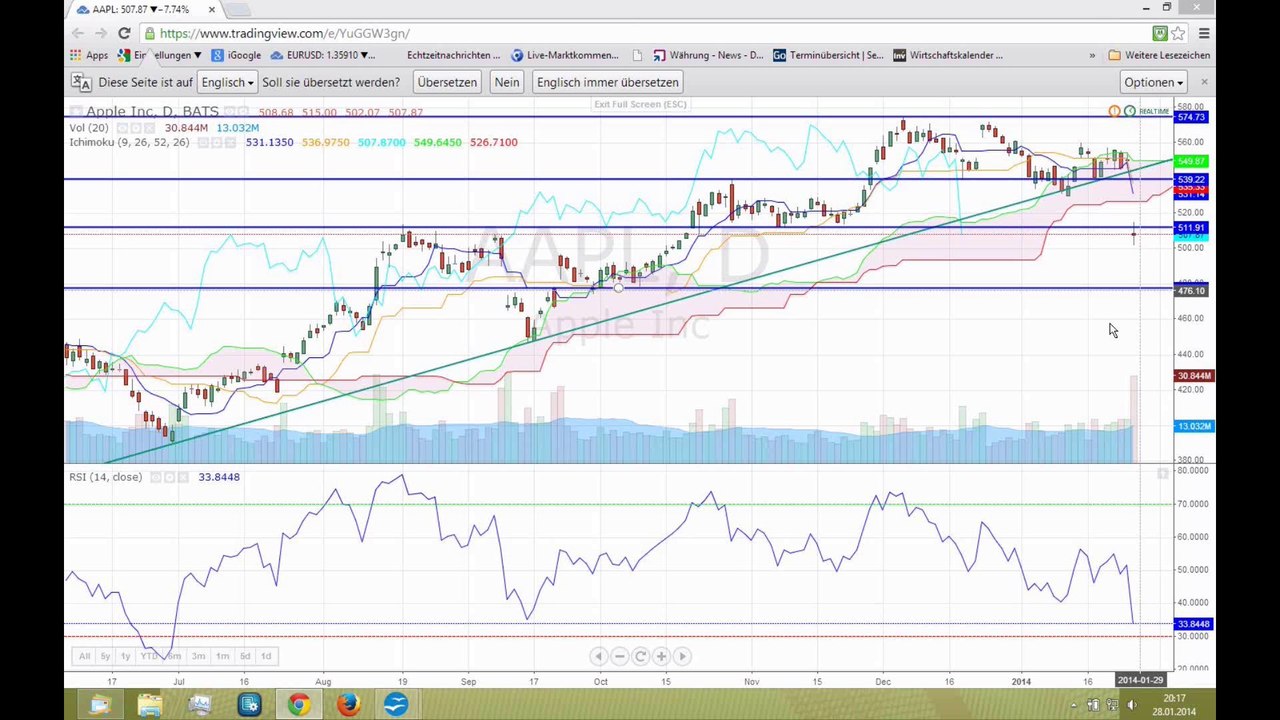
Task: Click the 574.73 price line label
Action: [x=1192, y=117]
